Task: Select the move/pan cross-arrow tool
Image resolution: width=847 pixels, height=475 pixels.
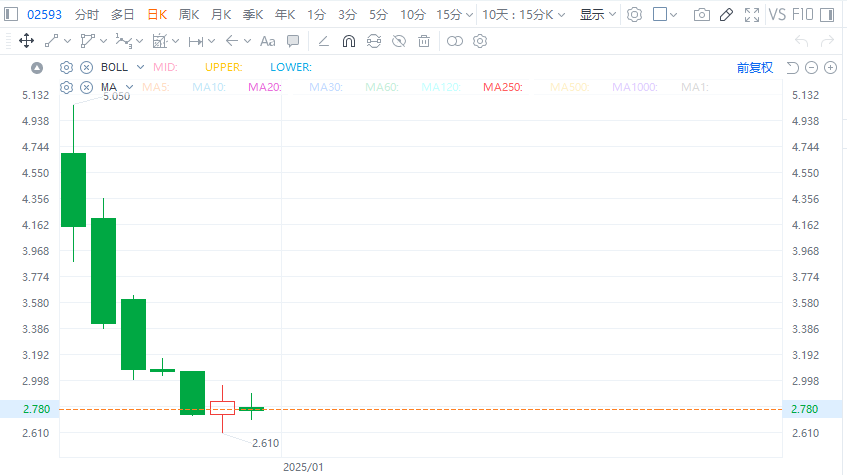Action: pos(27,41)
